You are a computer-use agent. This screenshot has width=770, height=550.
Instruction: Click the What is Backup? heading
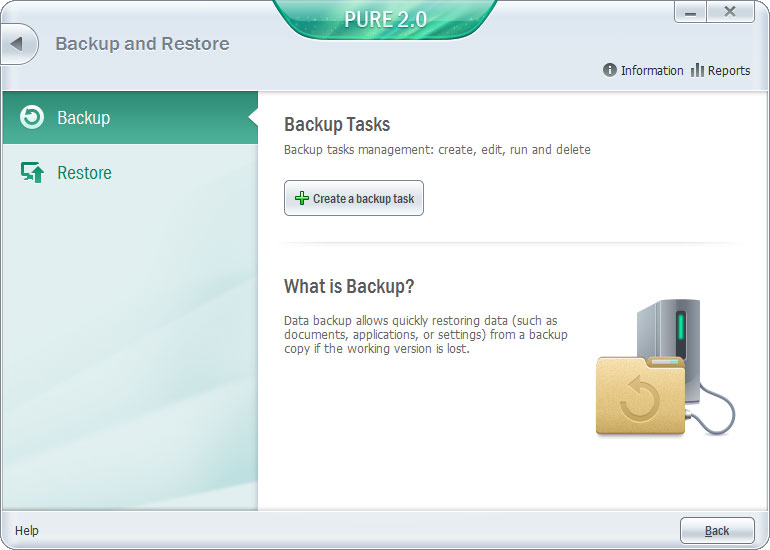click(x=349, y=286)
